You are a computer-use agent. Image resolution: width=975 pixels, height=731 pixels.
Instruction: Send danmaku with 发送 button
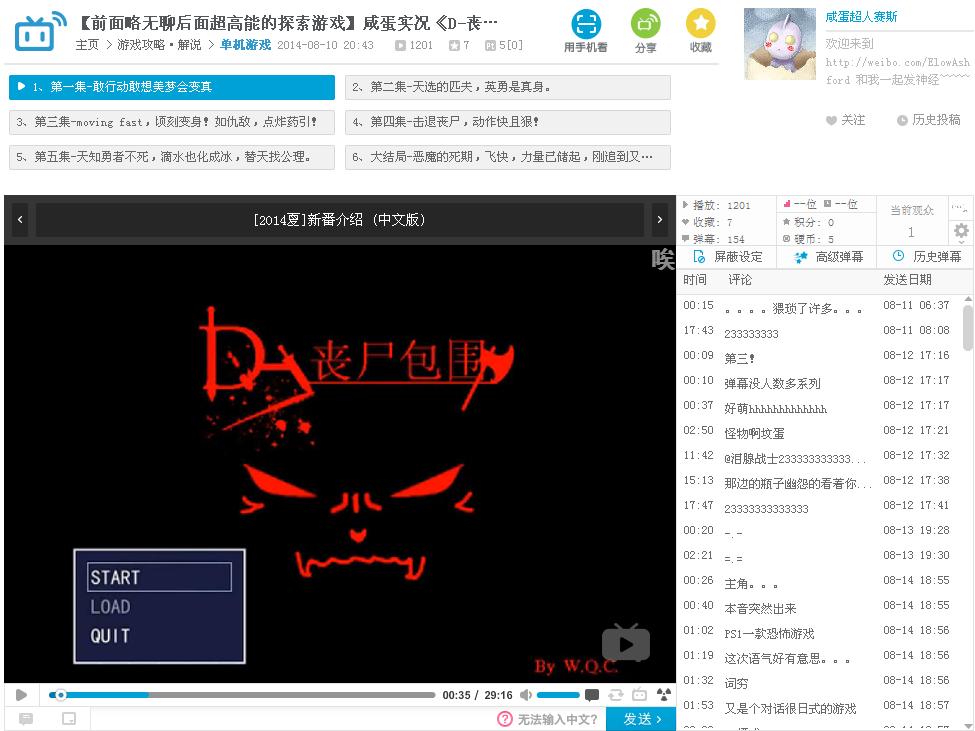tap(641, 719)
